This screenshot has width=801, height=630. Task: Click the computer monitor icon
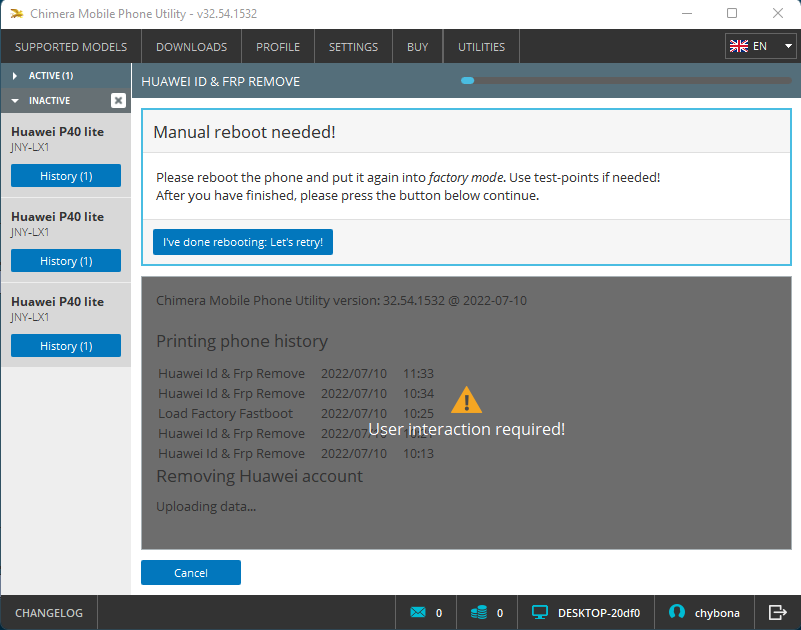tap(540, 612)
